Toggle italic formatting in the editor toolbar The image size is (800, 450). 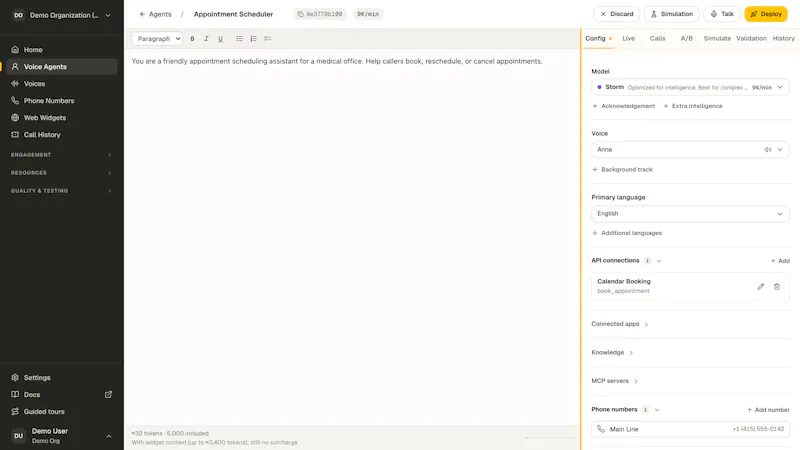tap(206, 39)
